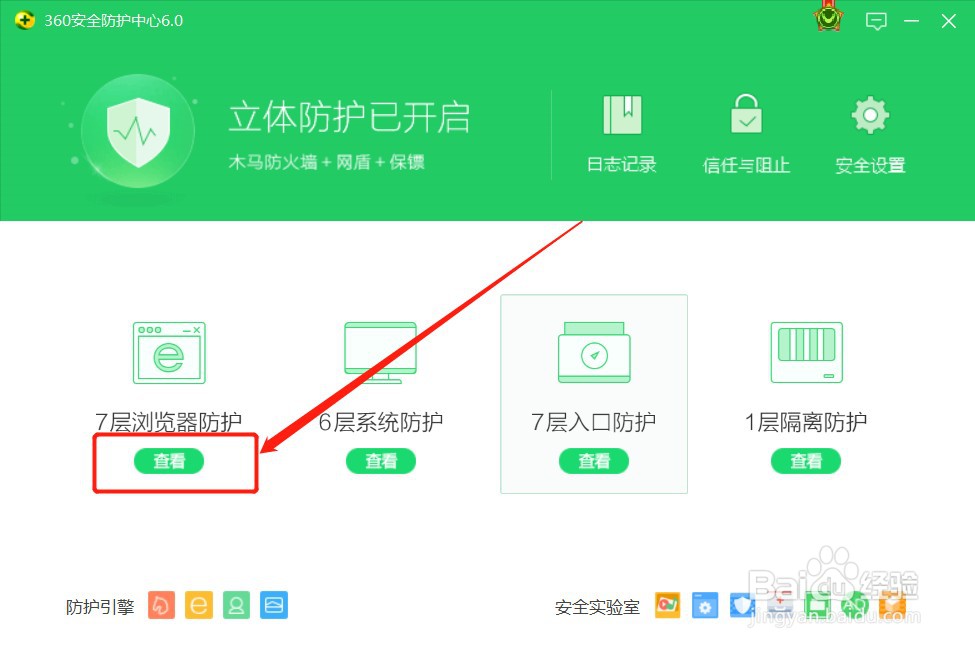Click the blue window protection engine icon
The image size is (975, 650).
[x=274, y=605]
